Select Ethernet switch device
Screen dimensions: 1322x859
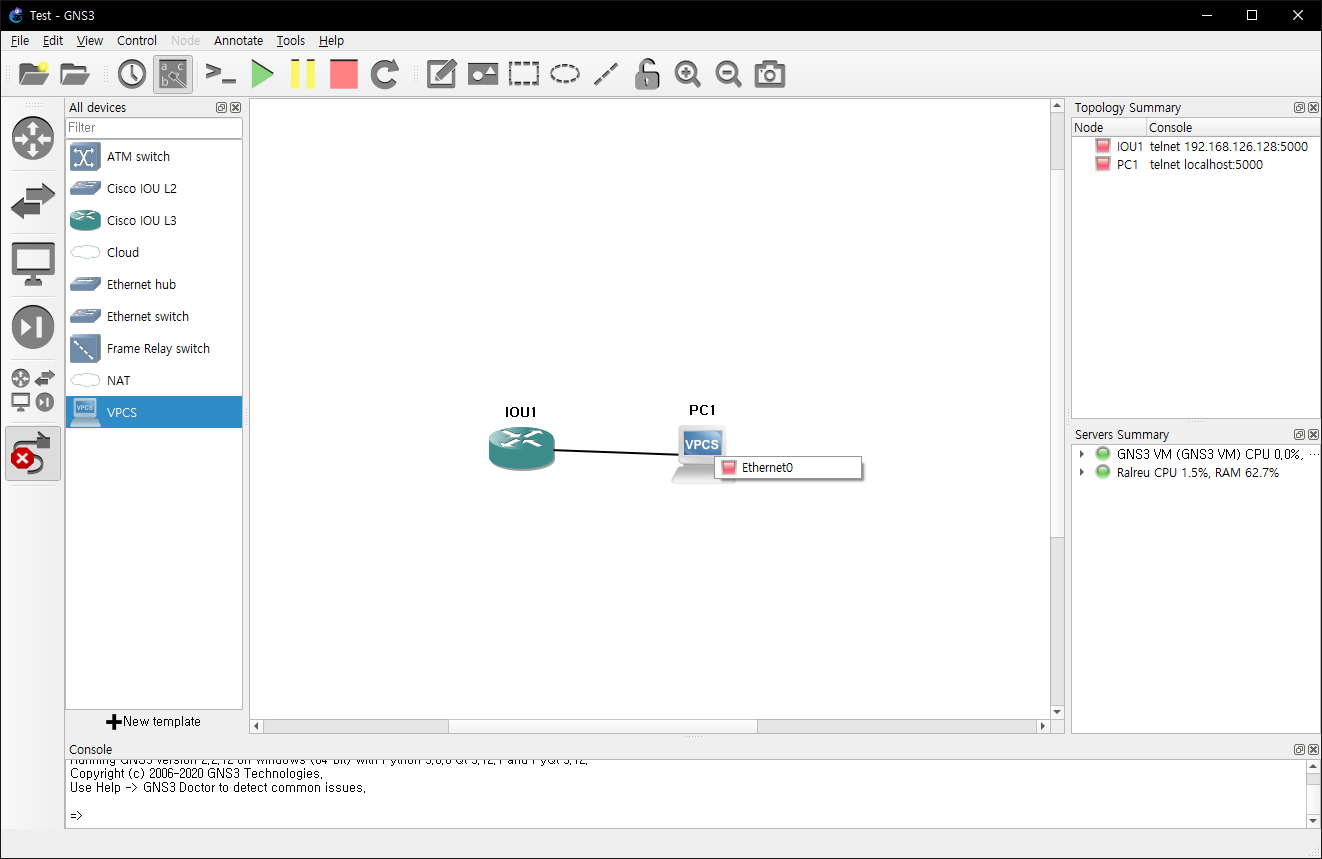point(154,316)
